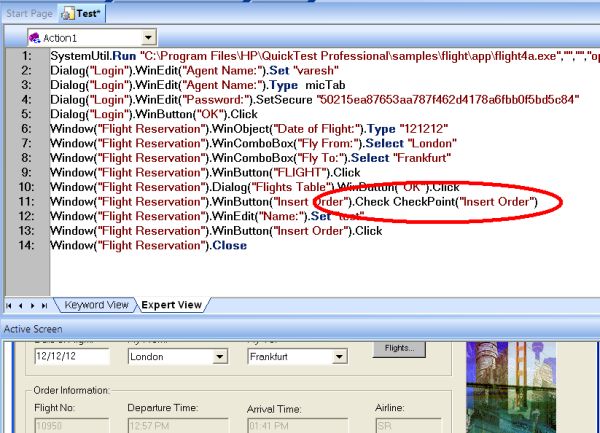Click the Flight Reservation Close statement line 14

[148, 245]
